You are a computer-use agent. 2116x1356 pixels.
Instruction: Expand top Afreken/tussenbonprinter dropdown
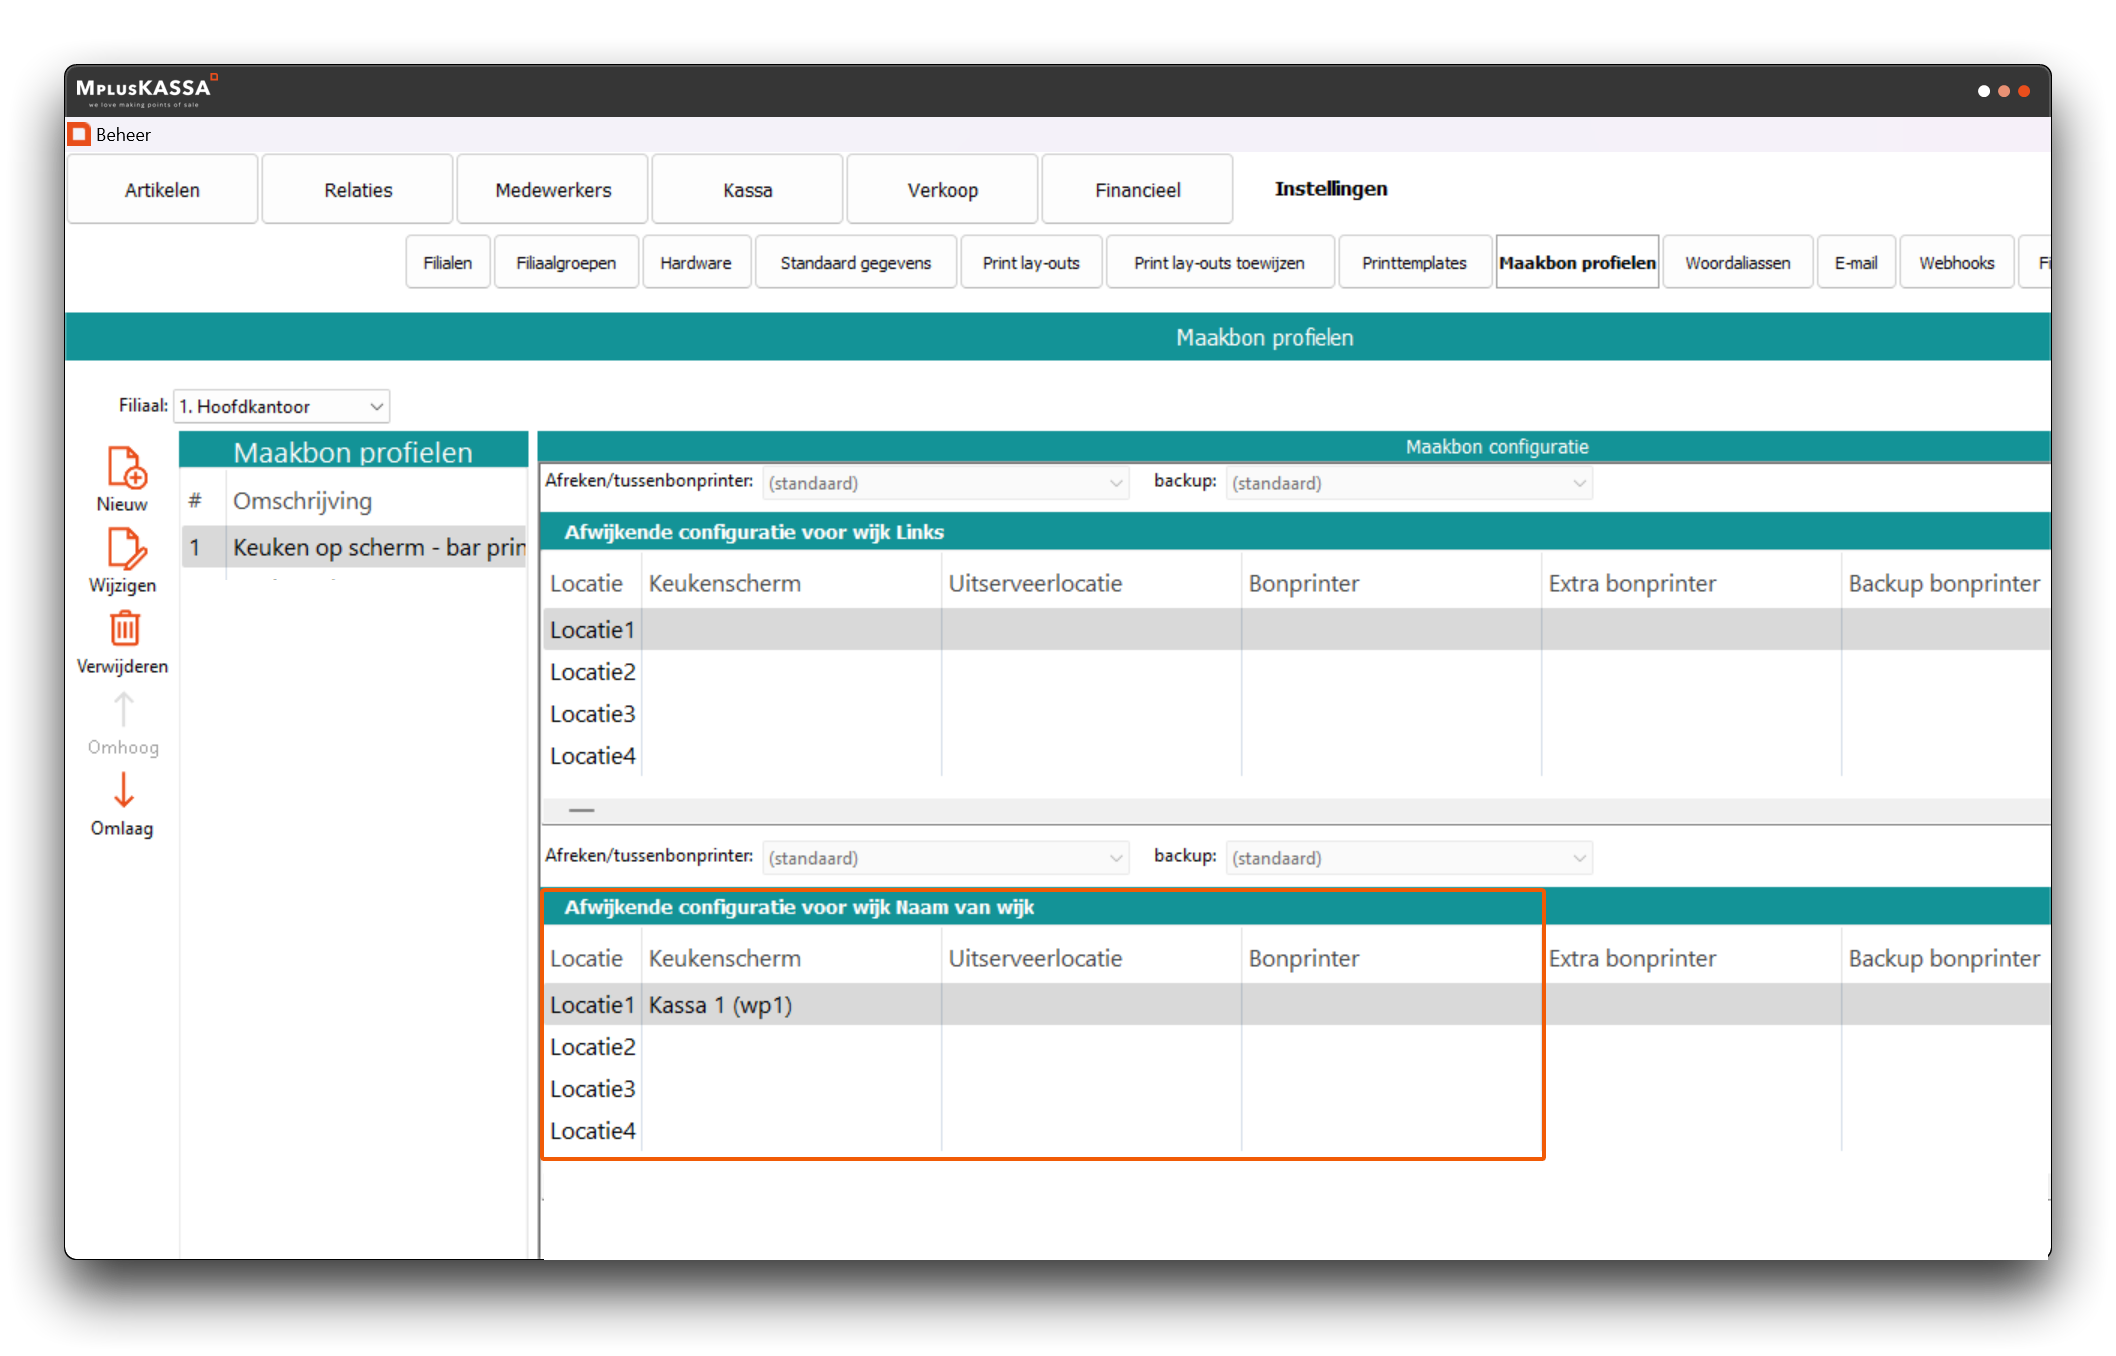(945, 483)
